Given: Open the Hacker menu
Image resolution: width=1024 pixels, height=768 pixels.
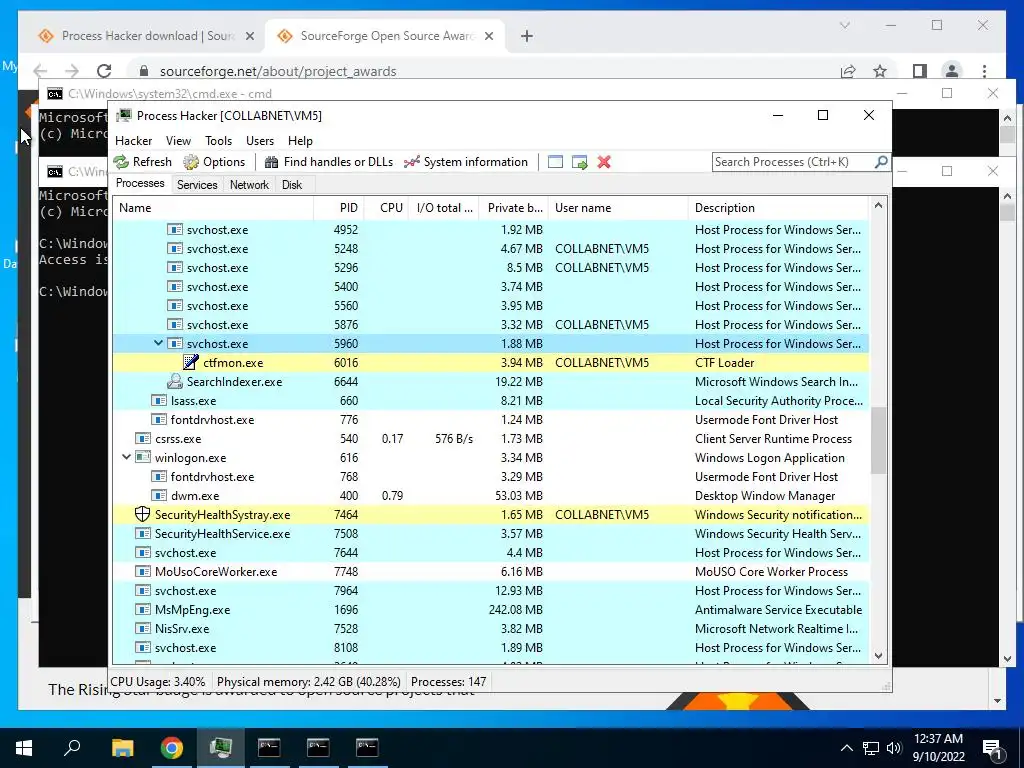Looking at the screenshot, I should click(x=133, y=140).
